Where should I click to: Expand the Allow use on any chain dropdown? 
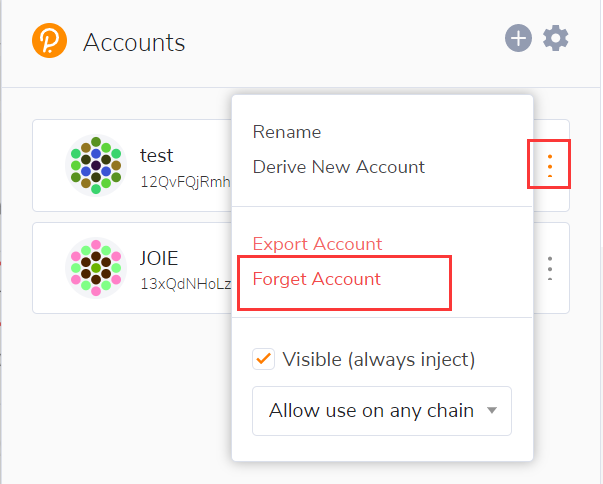click(382, 411)
